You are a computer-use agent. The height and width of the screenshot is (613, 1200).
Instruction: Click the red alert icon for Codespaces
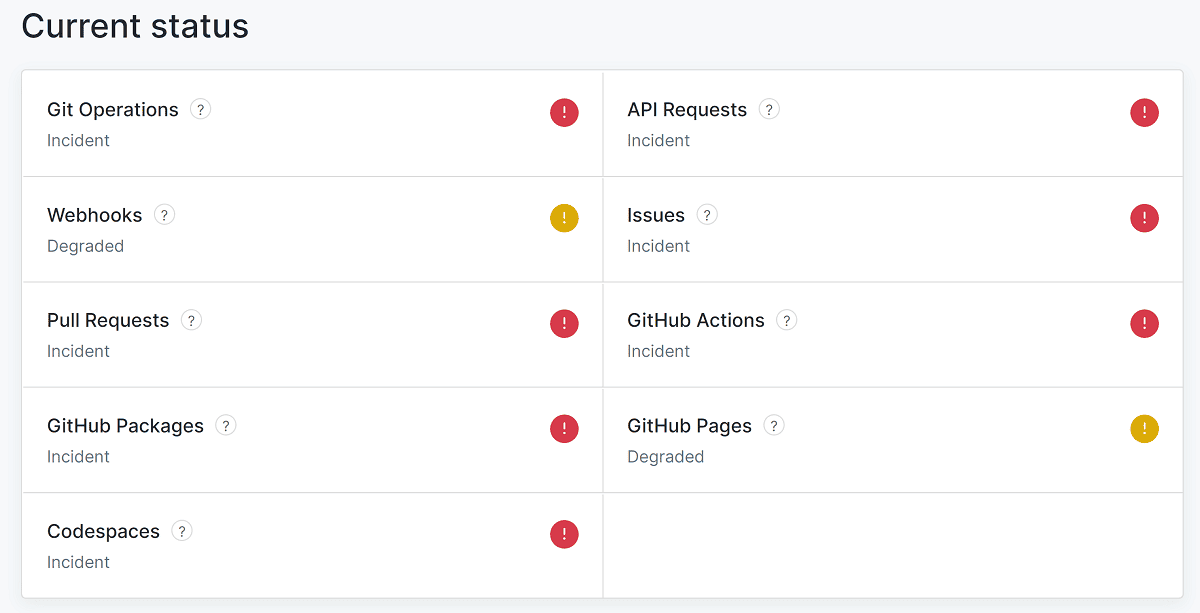pos(564,534)
